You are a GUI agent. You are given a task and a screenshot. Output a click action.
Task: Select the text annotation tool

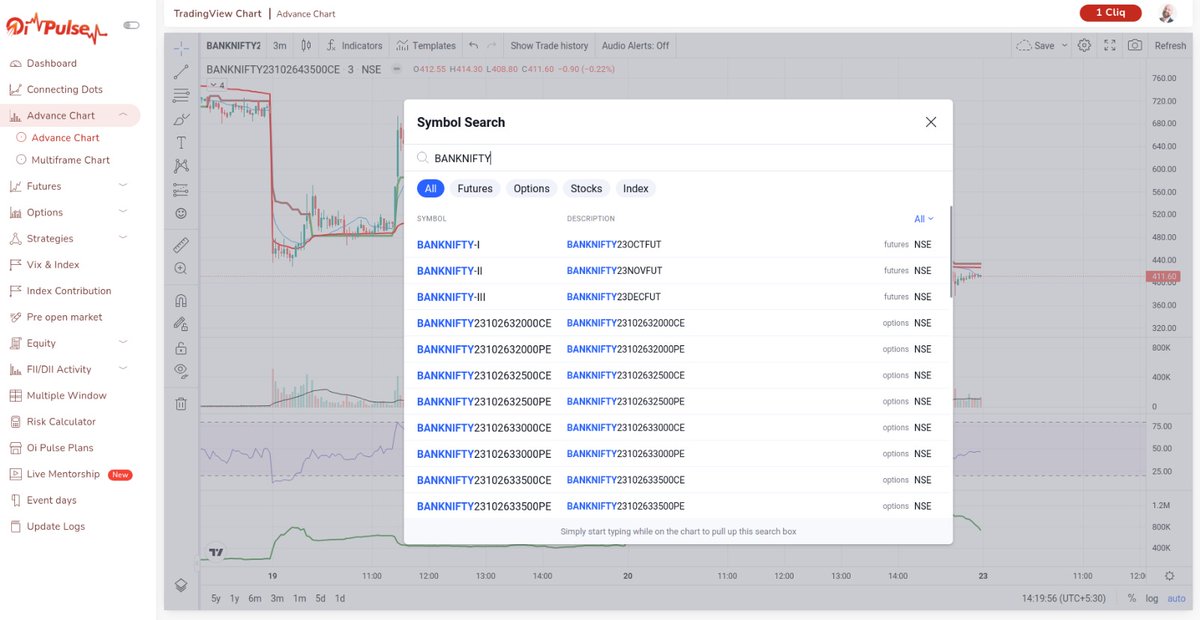click(x=181, y=143)
